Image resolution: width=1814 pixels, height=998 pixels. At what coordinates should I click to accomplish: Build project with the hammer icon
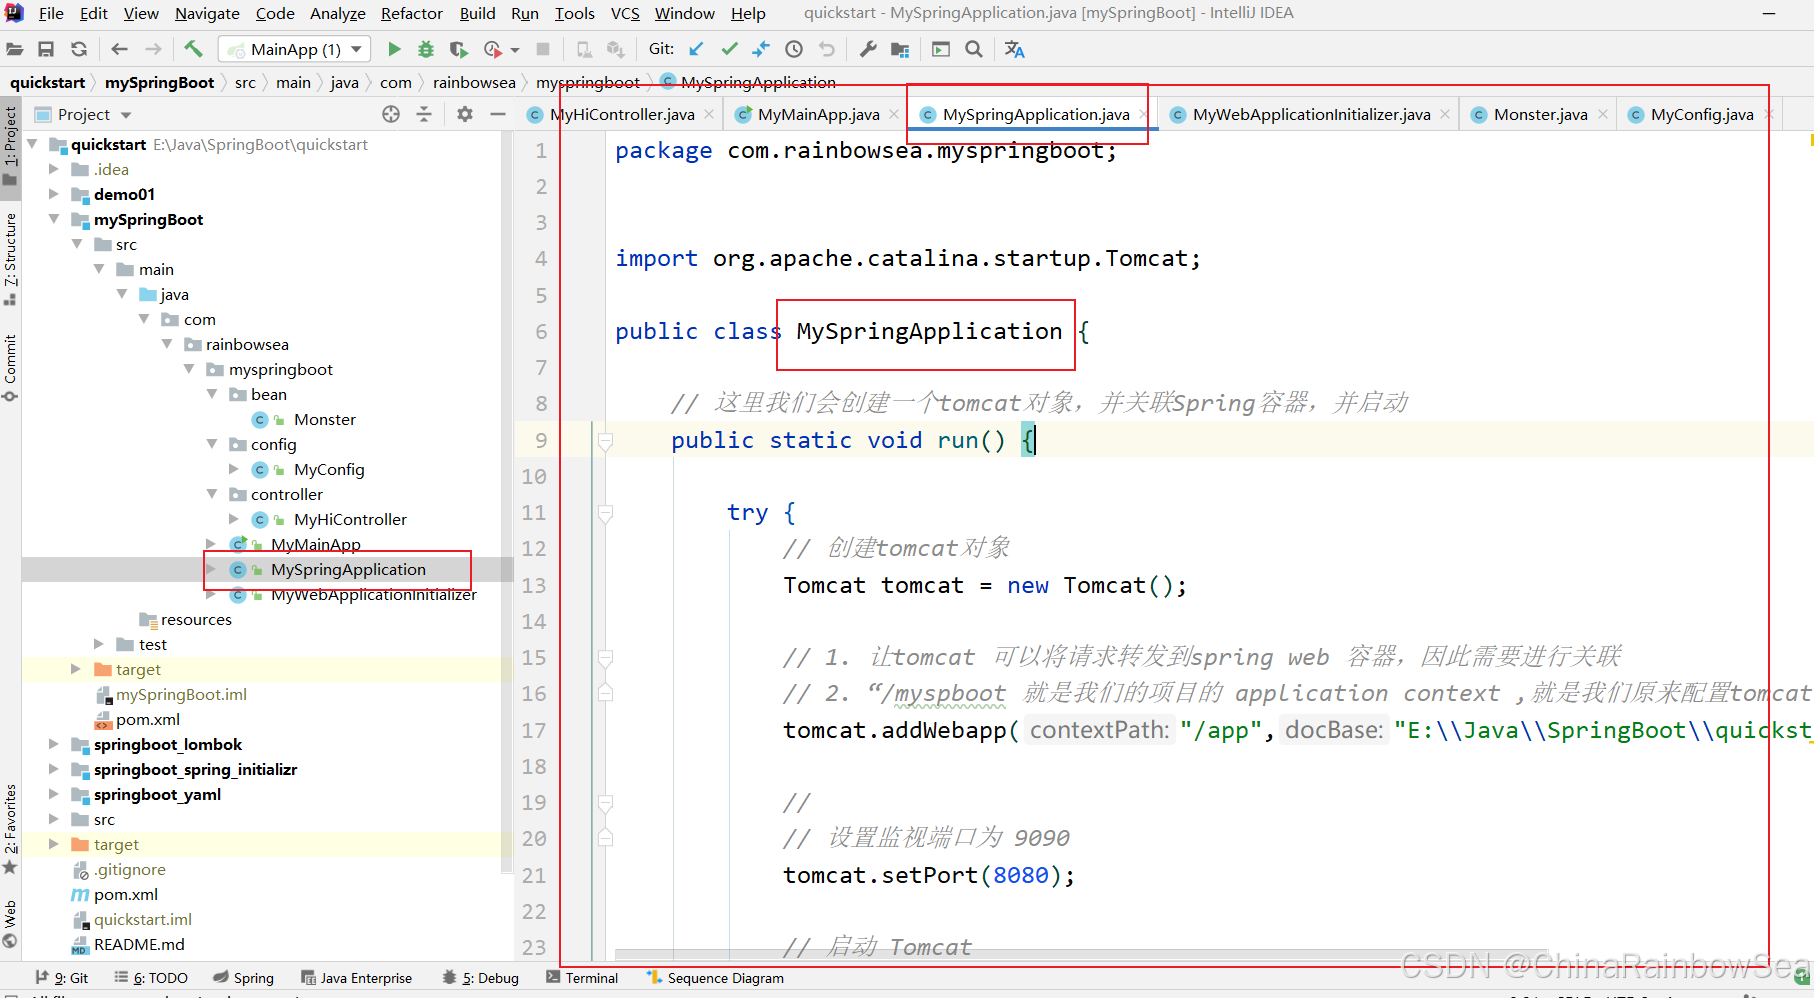pos(193,49)
